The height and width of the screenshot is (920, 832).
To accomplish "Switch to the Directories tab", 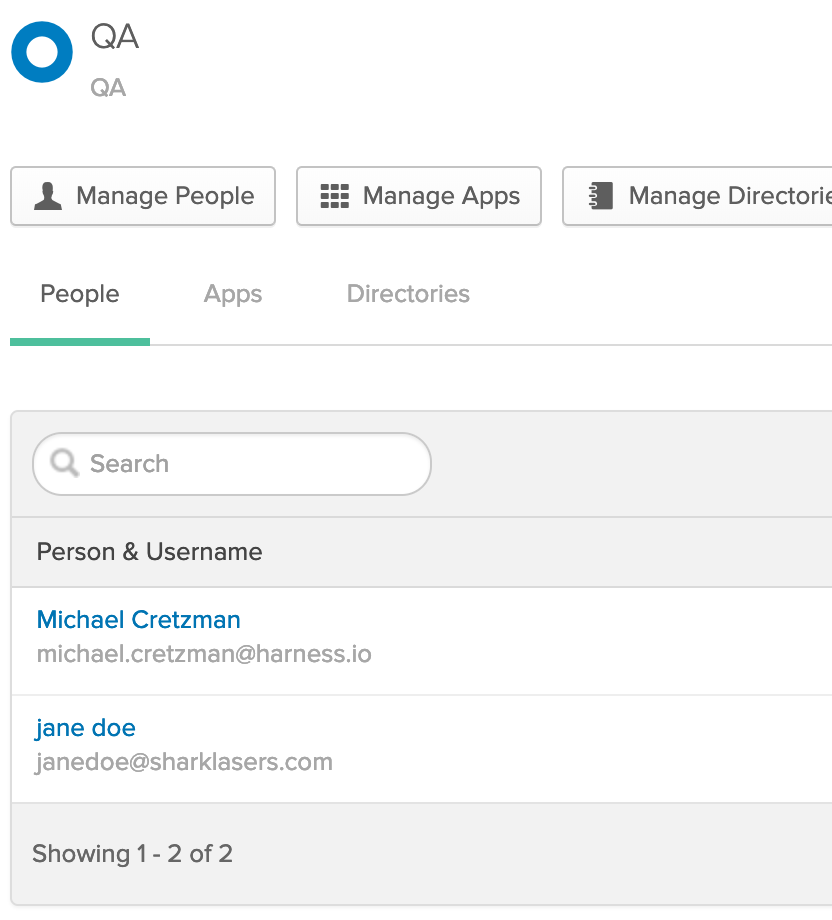I will click(408, 294).
